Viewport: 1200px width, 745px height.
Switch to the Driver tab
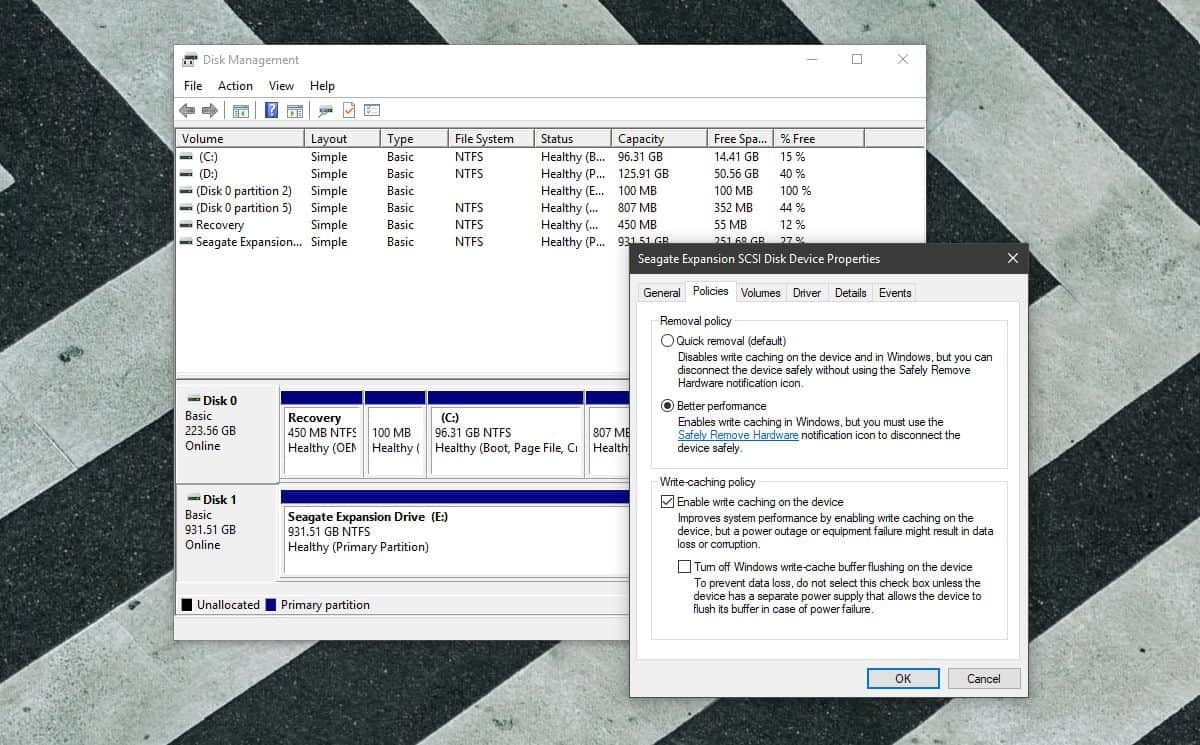click(807, 293)
